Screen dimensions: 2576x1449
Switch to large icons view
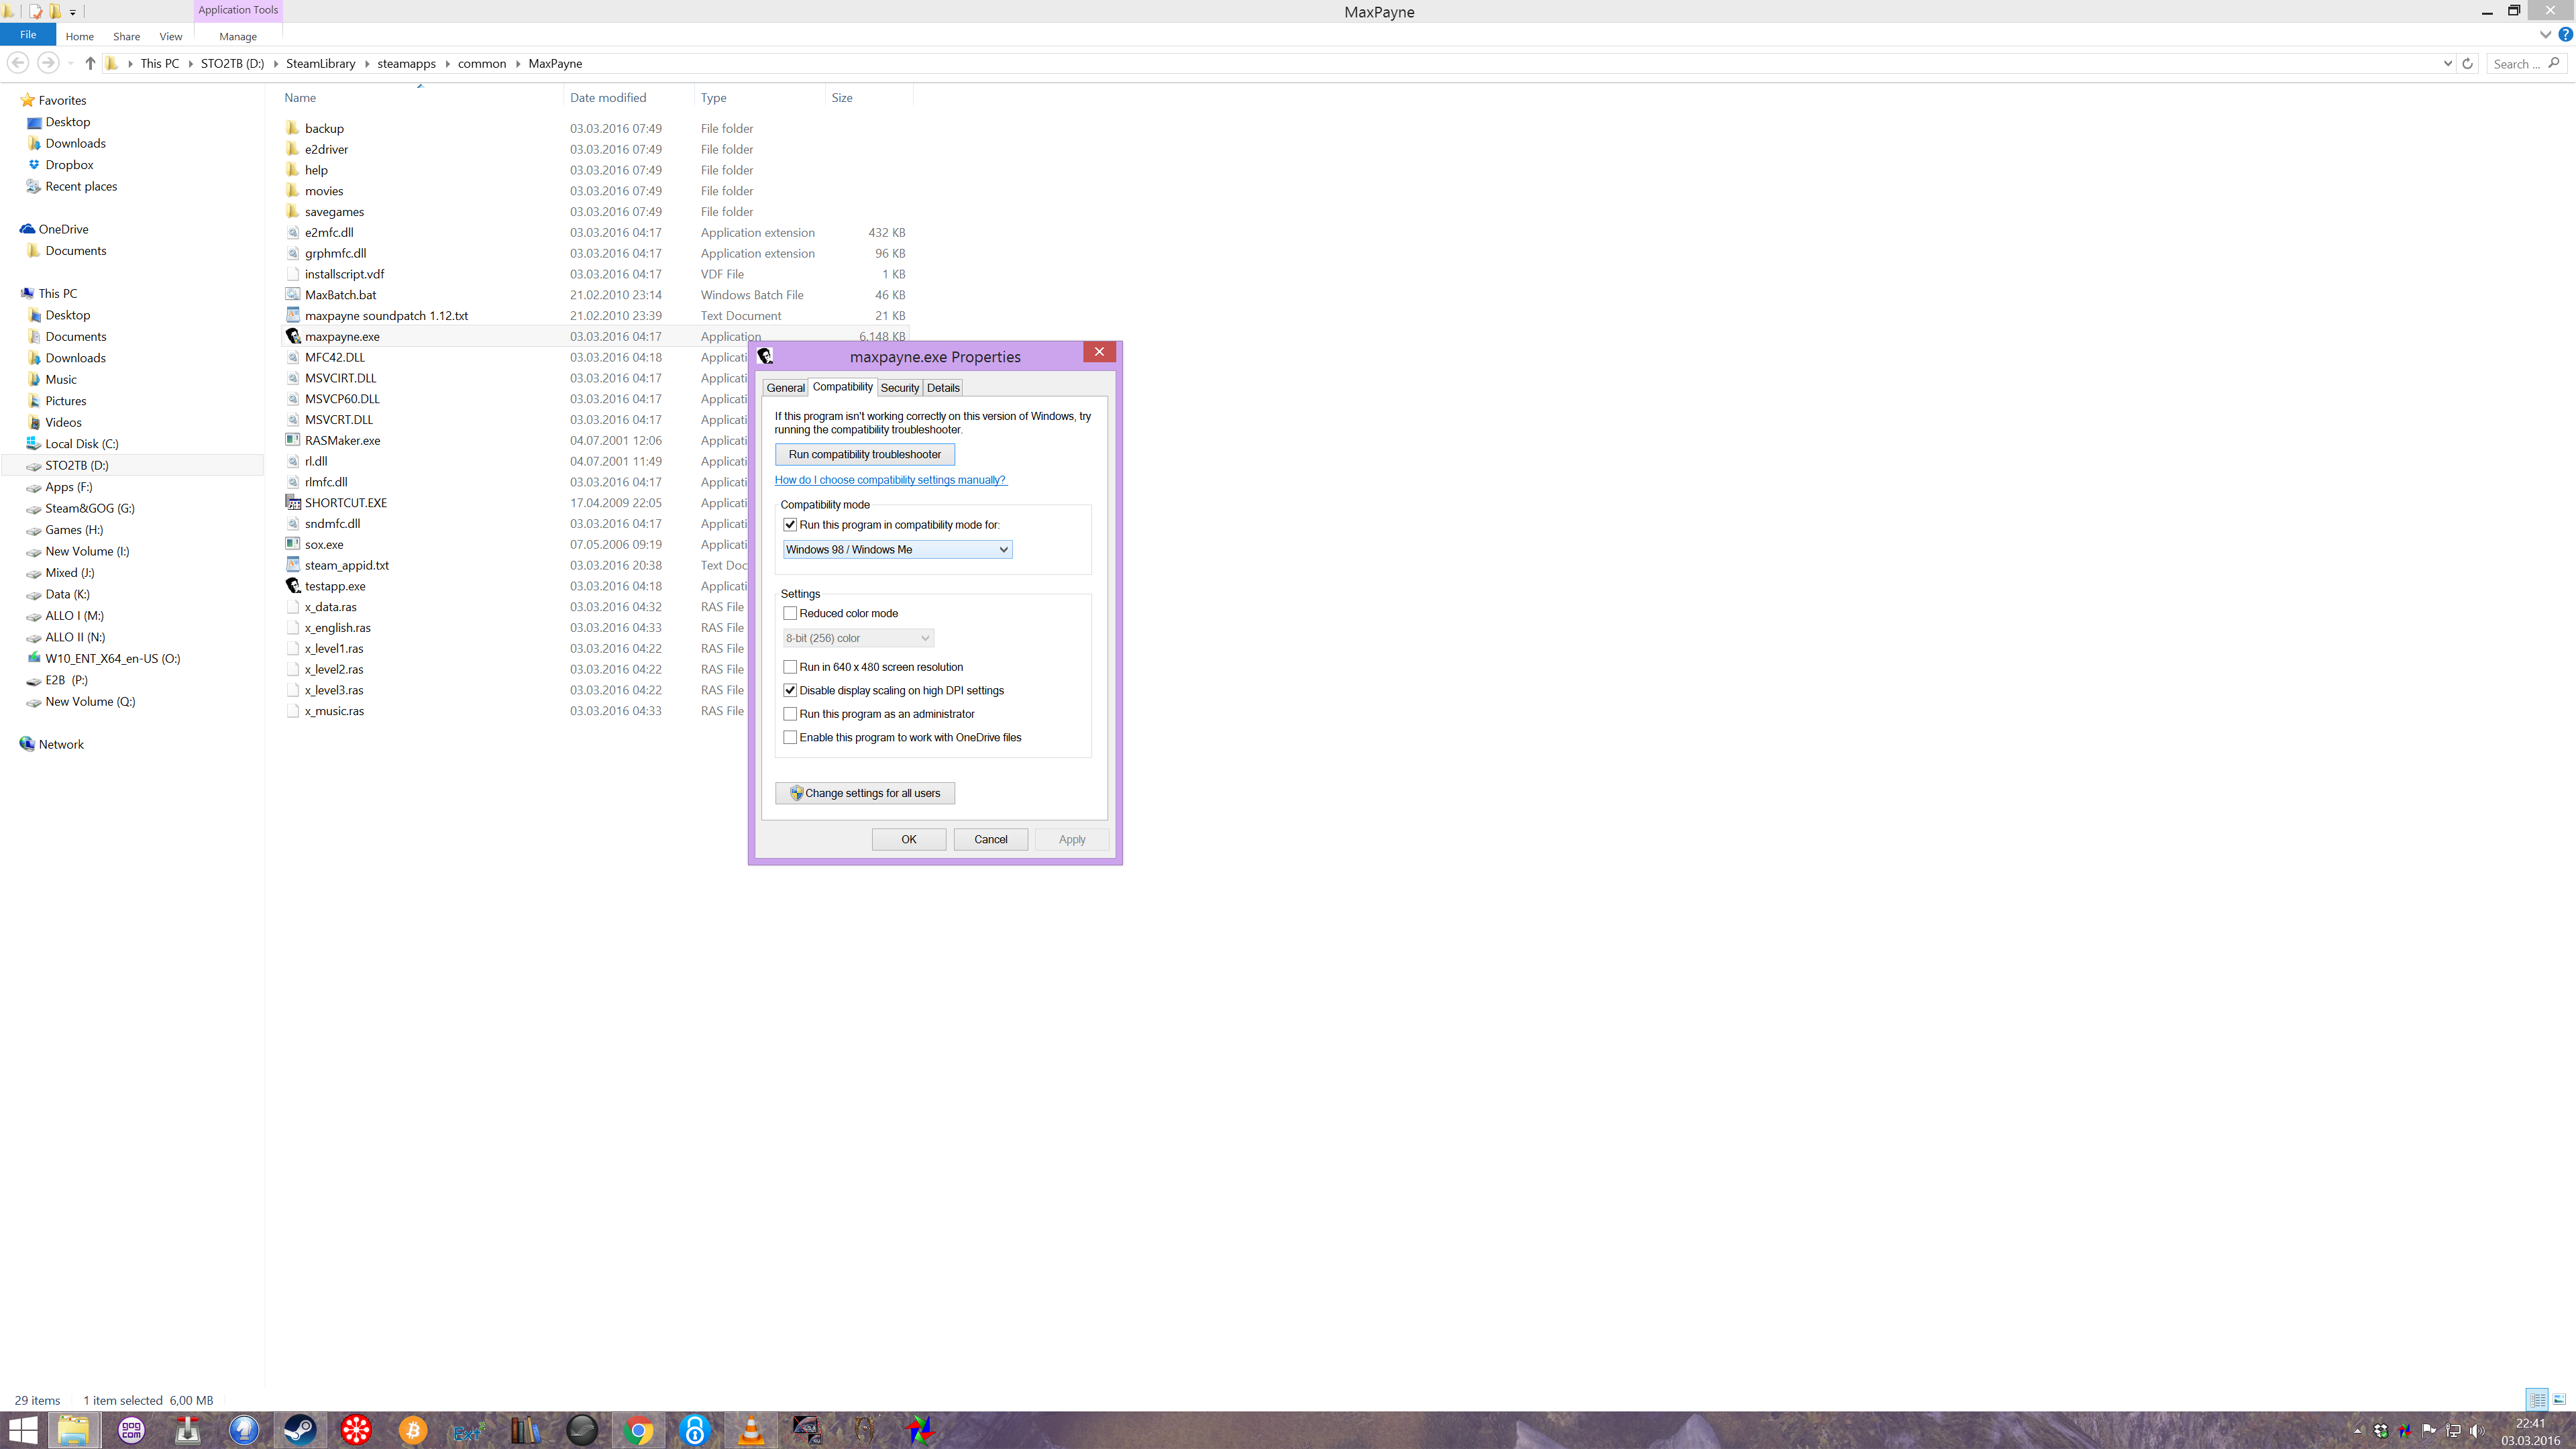[x=2559, y=1399]
